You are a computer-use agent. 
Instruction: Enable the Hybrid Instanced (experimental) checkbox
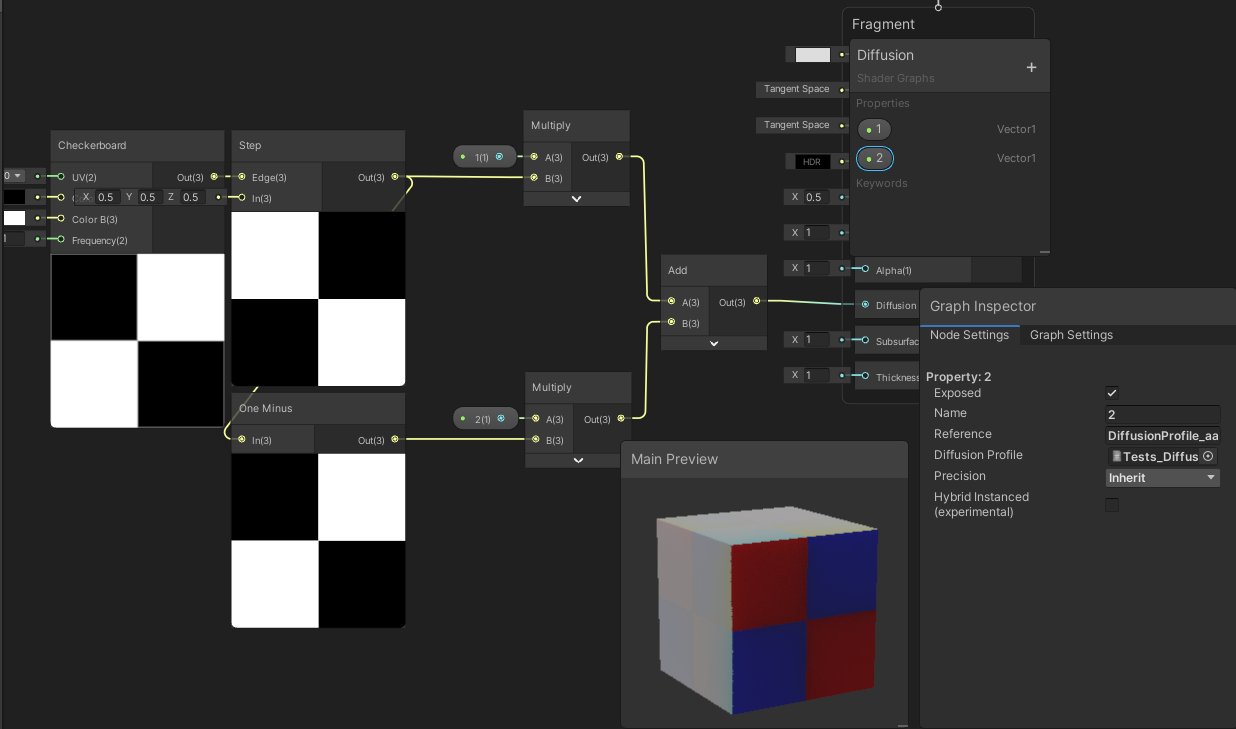(x=1112, y=504)
